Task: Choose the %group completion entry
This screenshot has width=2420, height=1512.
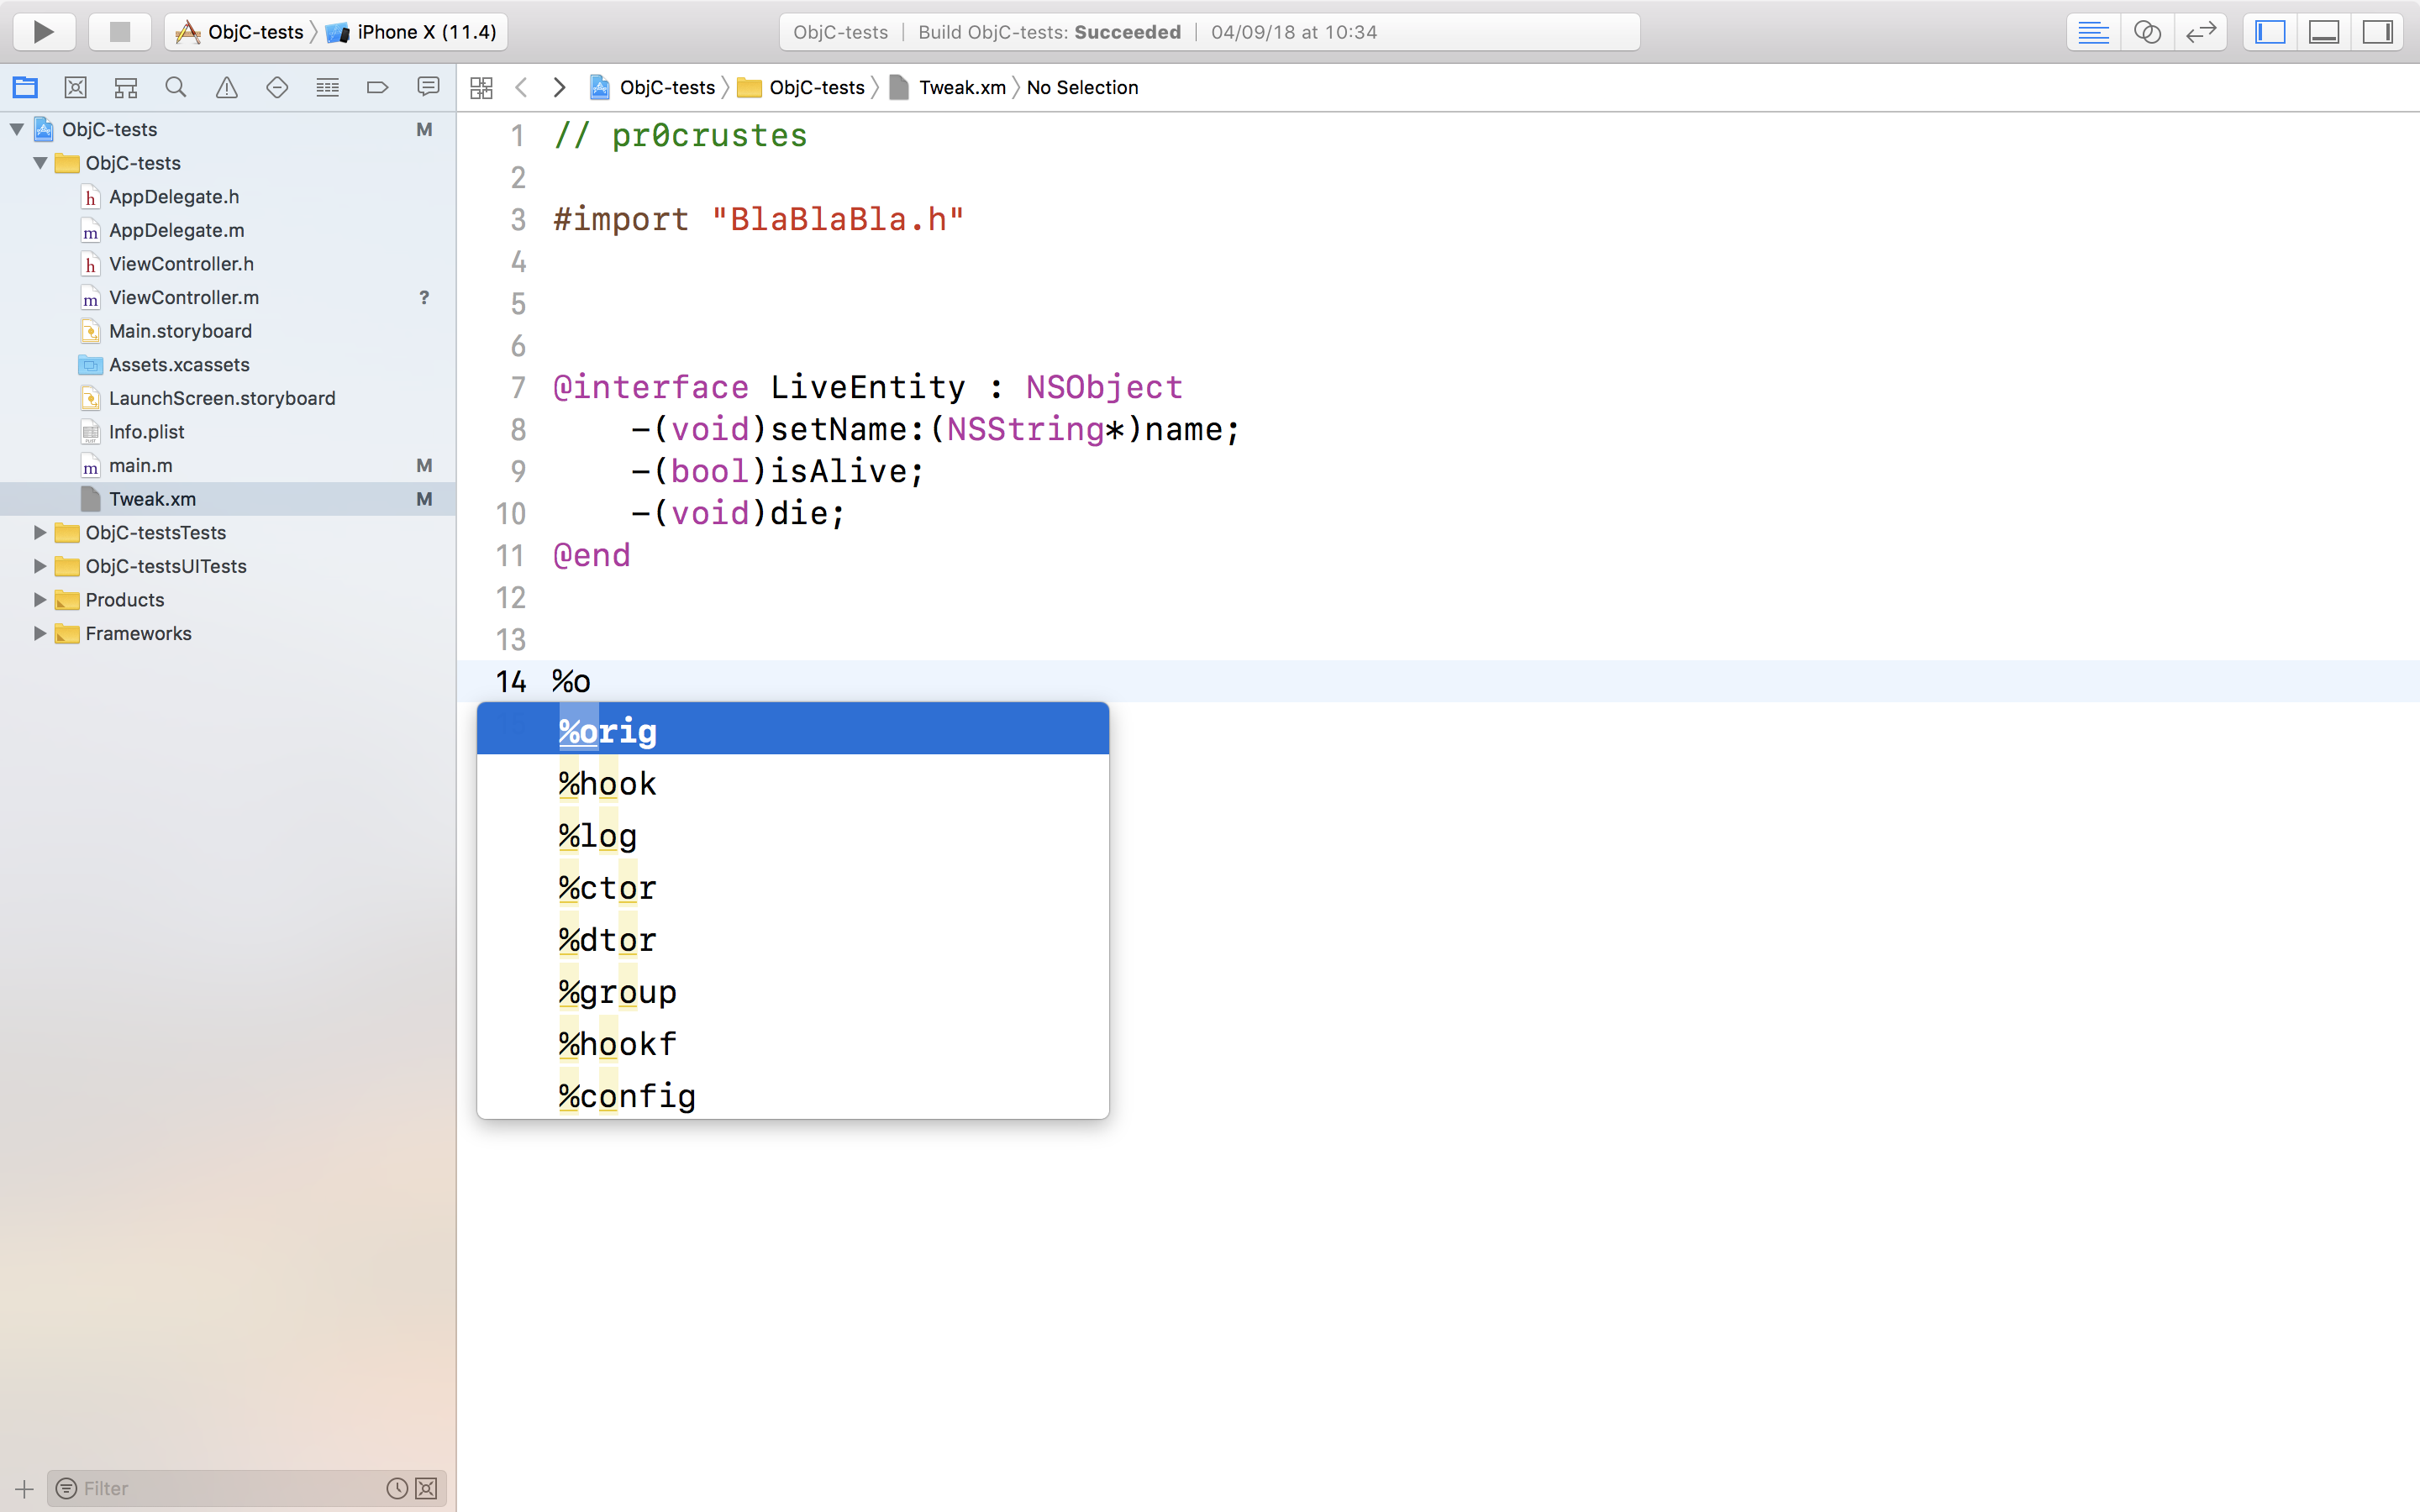Action: [617, 992]
